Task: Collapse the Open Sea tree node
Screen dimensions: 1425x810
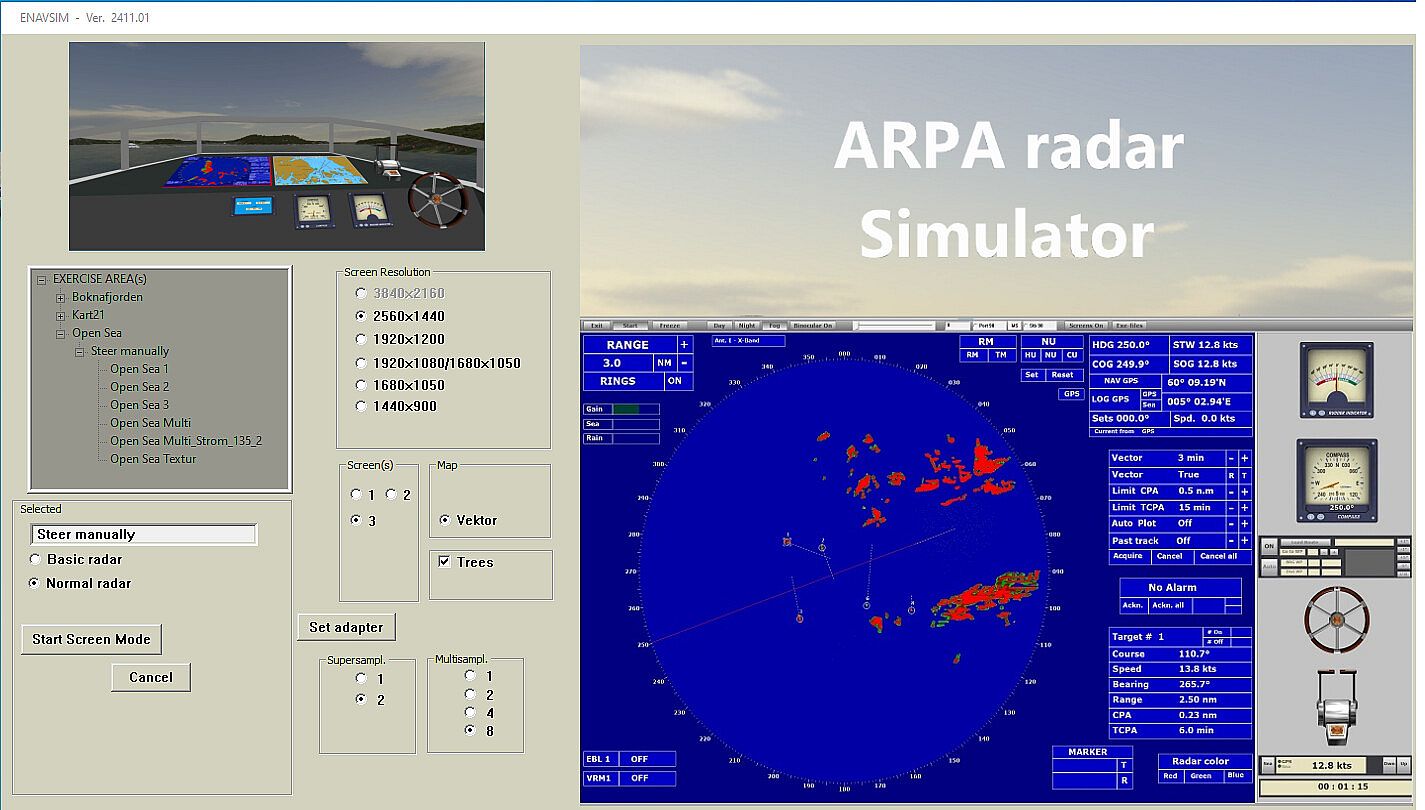Action: [61, 334]
